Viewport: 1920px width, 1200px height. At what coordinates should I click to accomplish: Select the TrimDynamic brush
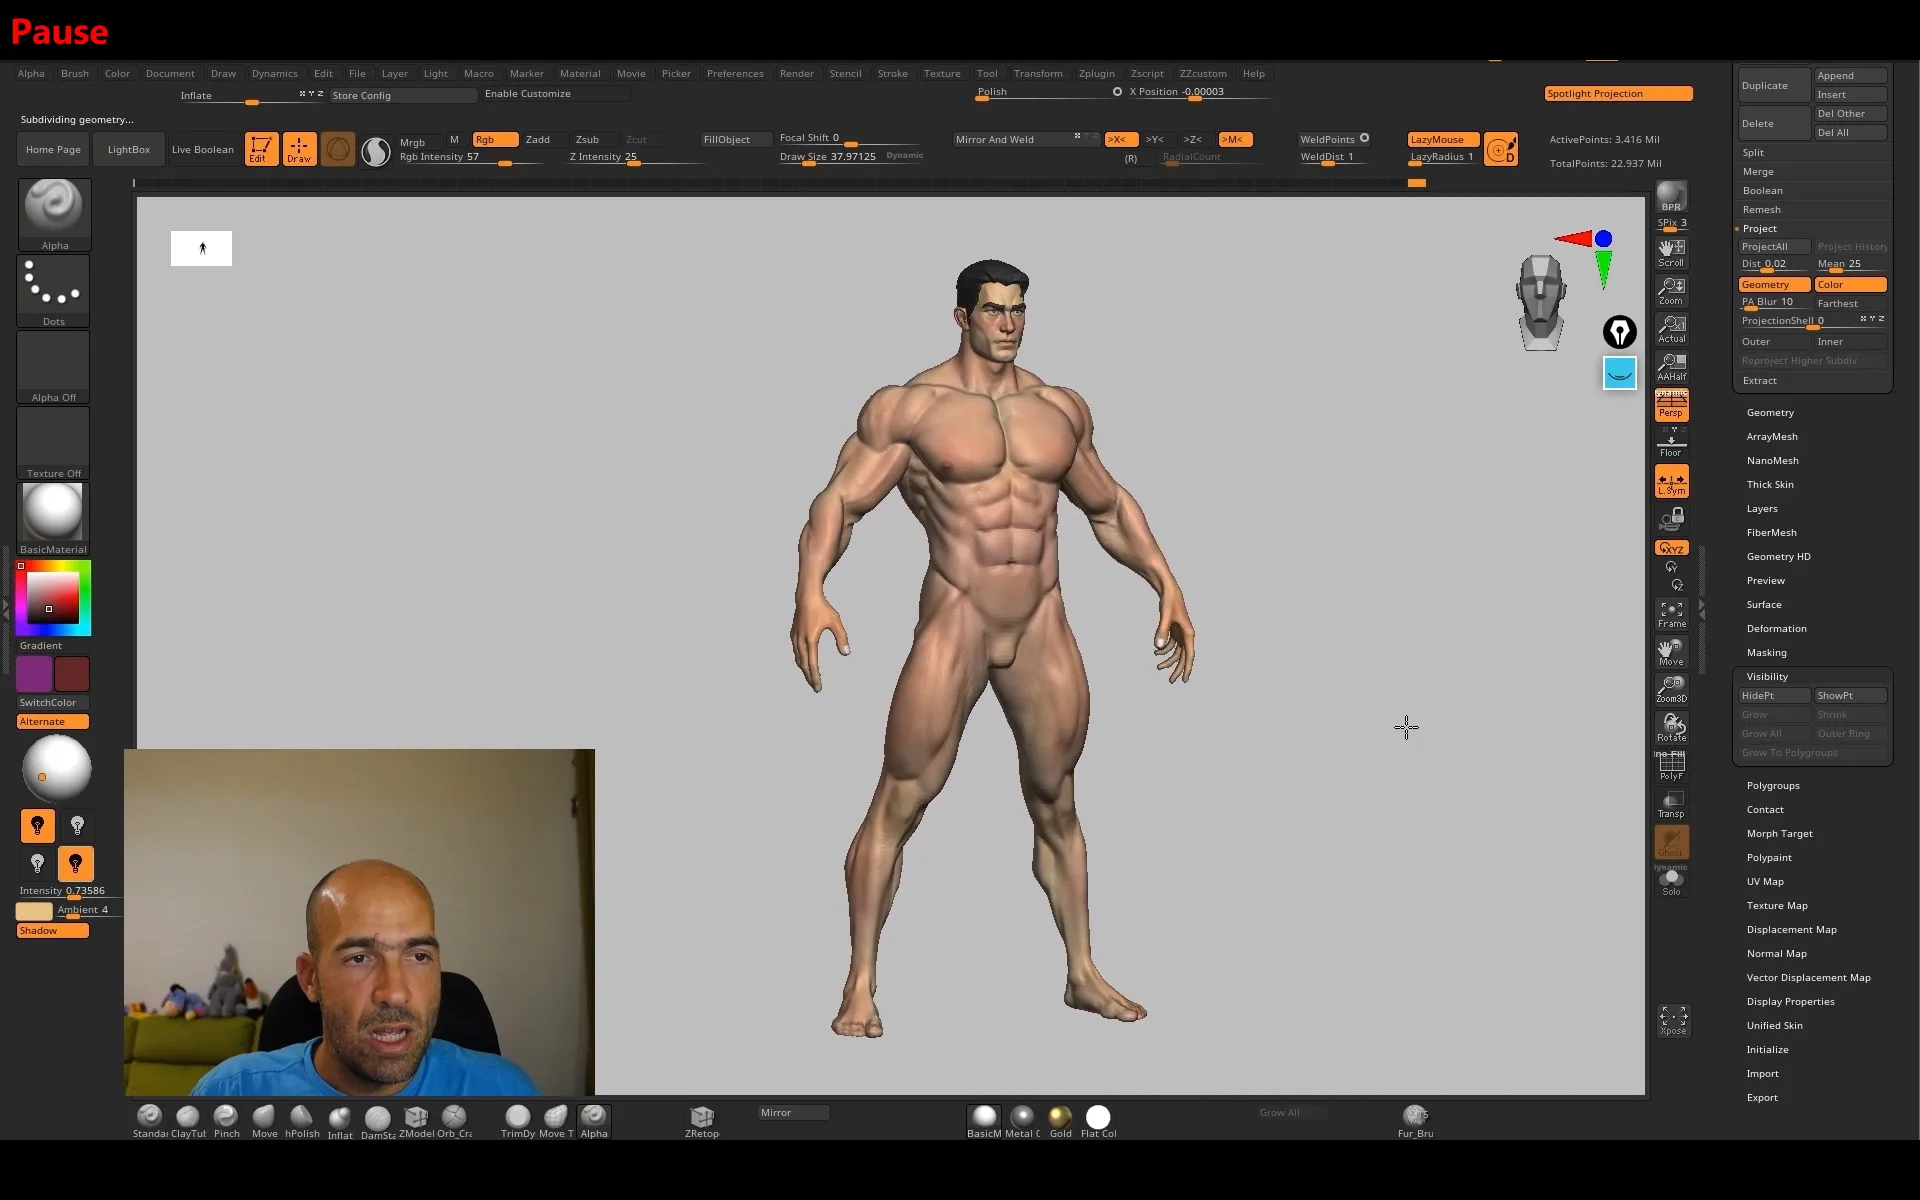coord(518,1121)
